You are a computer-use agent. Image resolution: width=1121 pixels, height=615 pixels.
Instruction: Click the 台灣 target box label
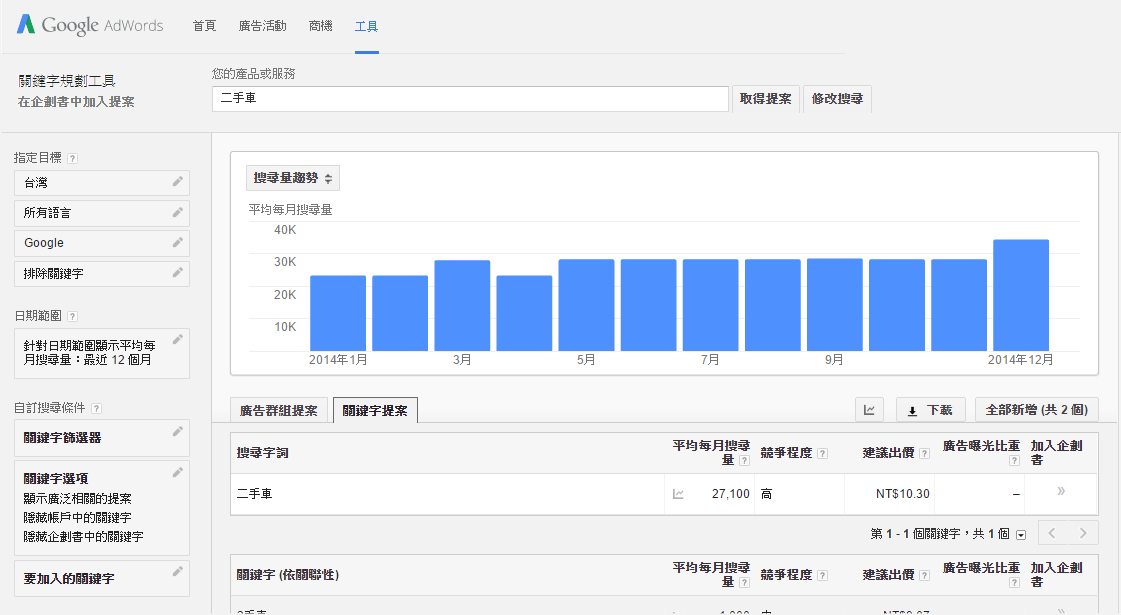click(36, 183)
